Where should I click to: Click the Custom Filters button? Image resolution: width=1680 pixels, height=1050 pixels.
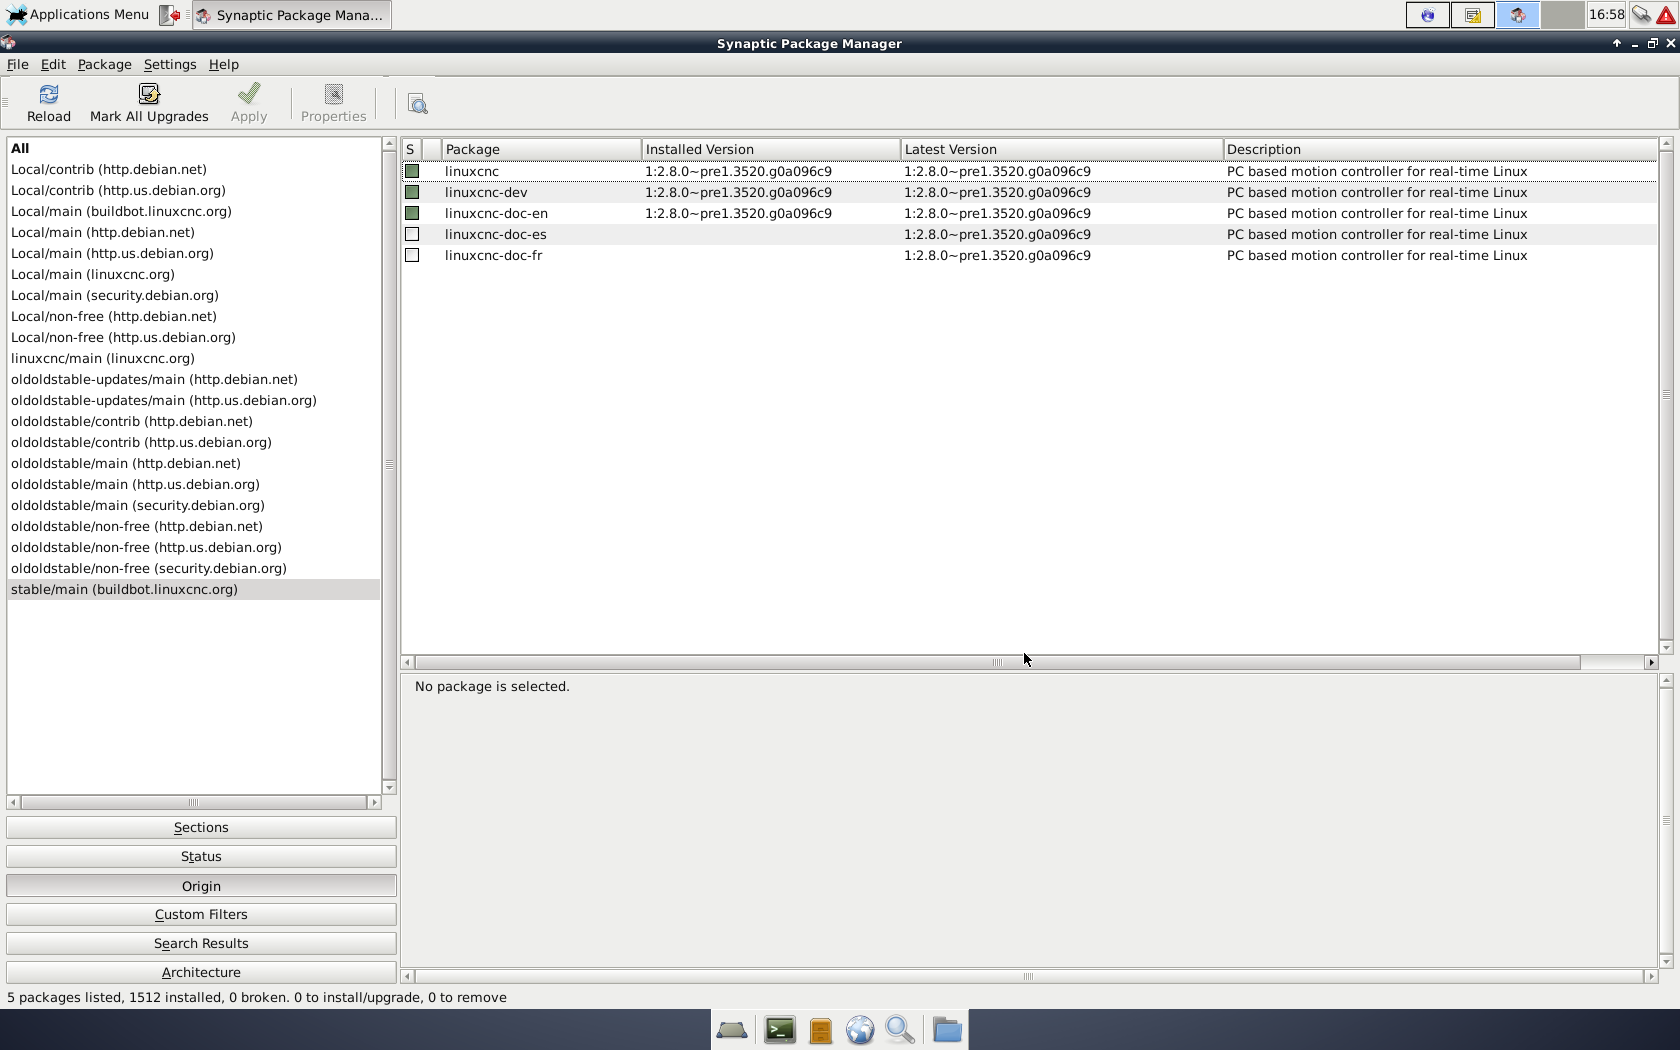tap(201, 914)
